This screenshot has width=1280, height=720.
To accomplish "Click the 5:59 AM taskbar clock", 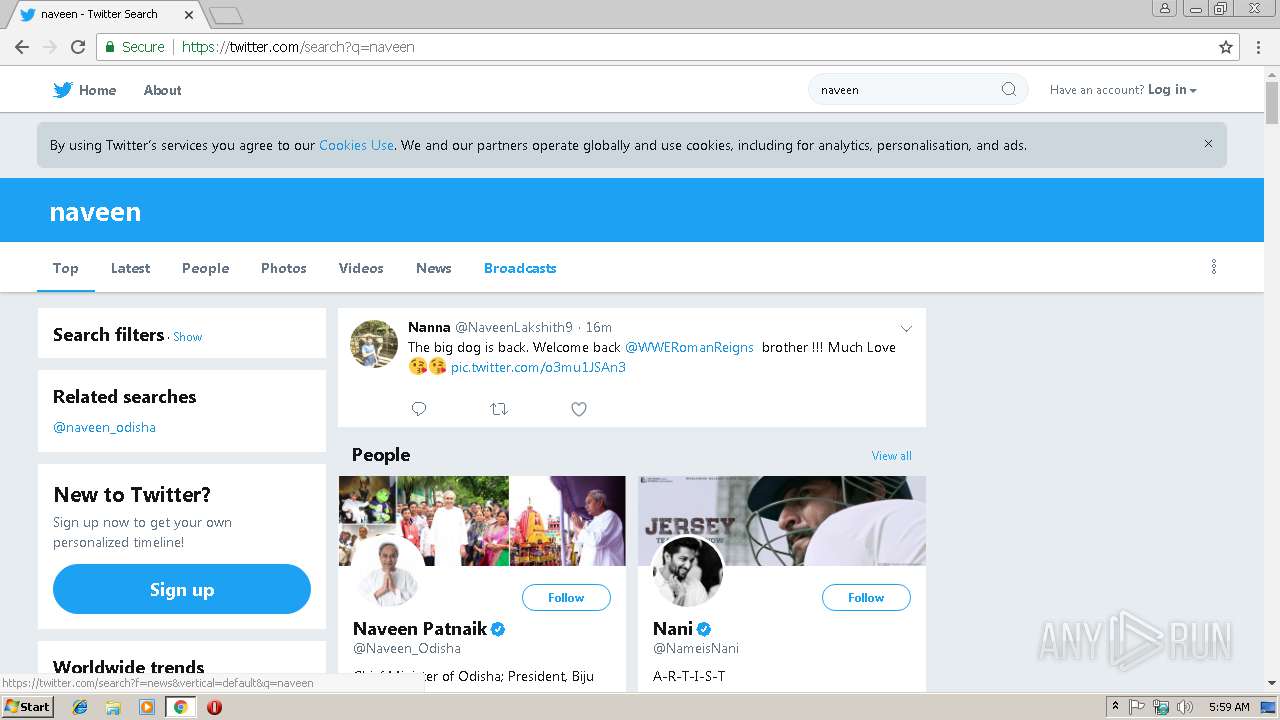I will tap(1229, 707).
